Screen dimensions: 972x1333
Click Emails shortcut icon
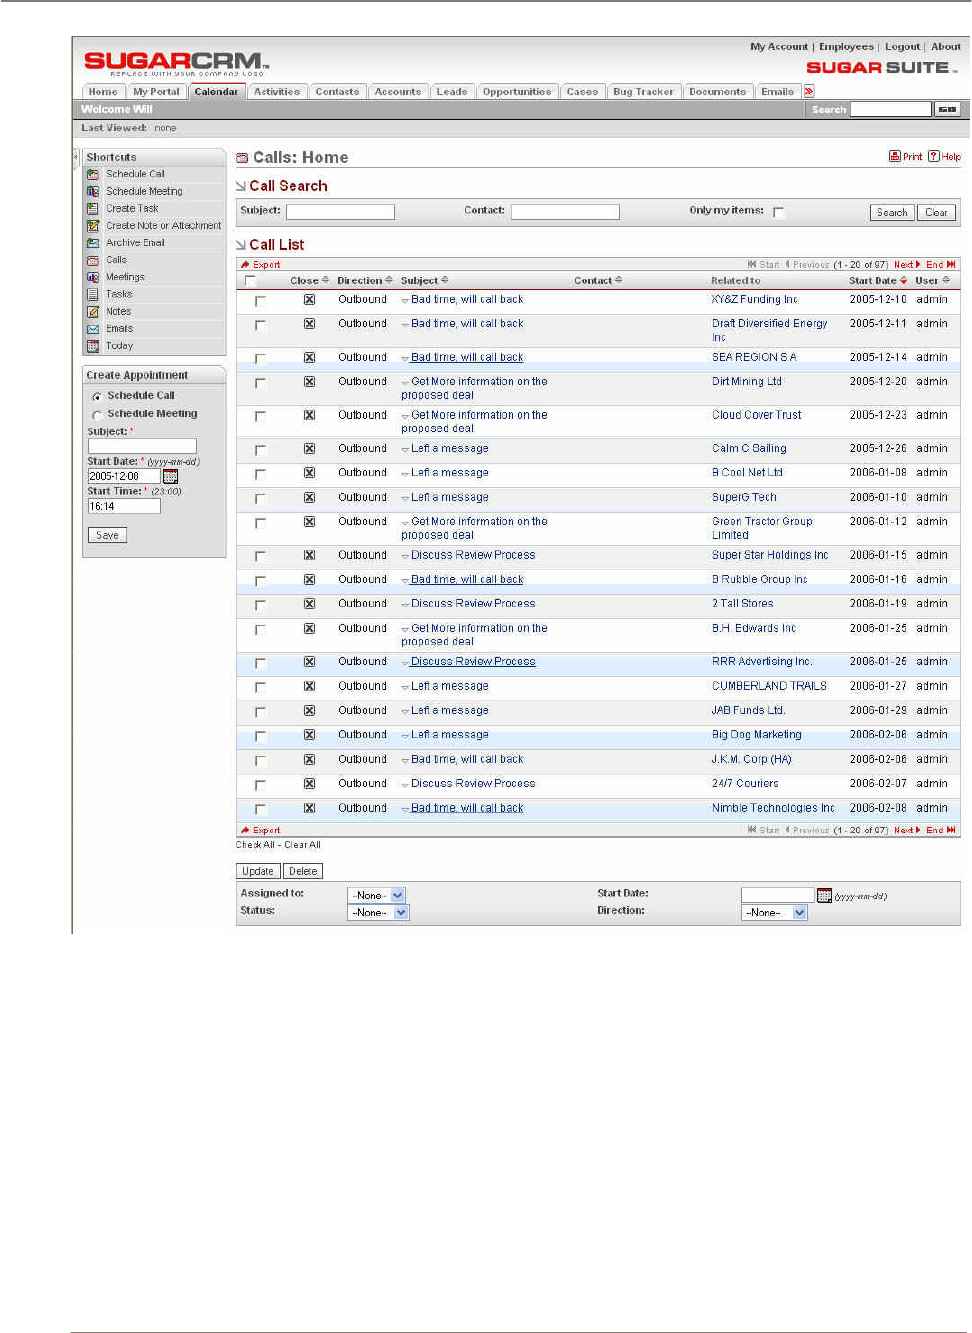tap(93, 329)
